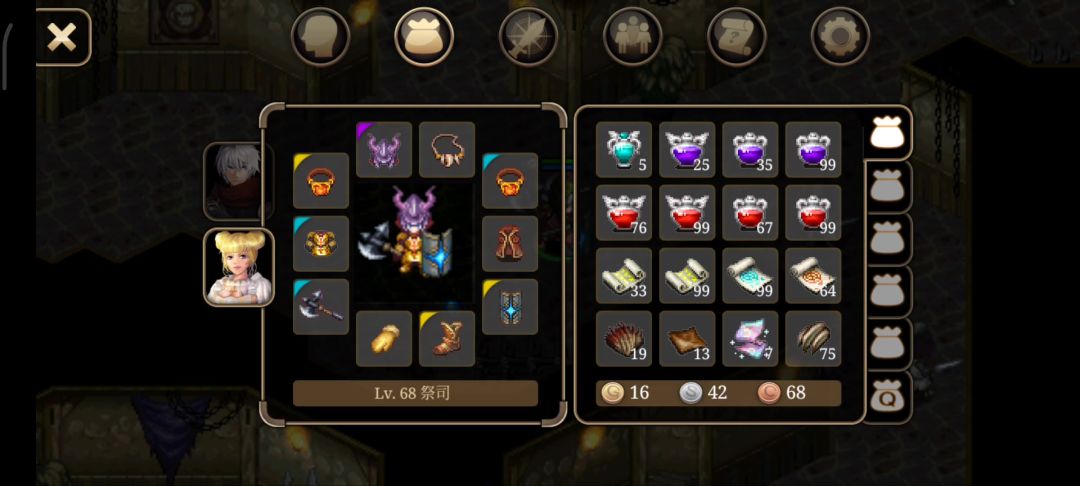Select the blue crystal shield slot
Screen dimensions: 1080x486
point(510,307)
